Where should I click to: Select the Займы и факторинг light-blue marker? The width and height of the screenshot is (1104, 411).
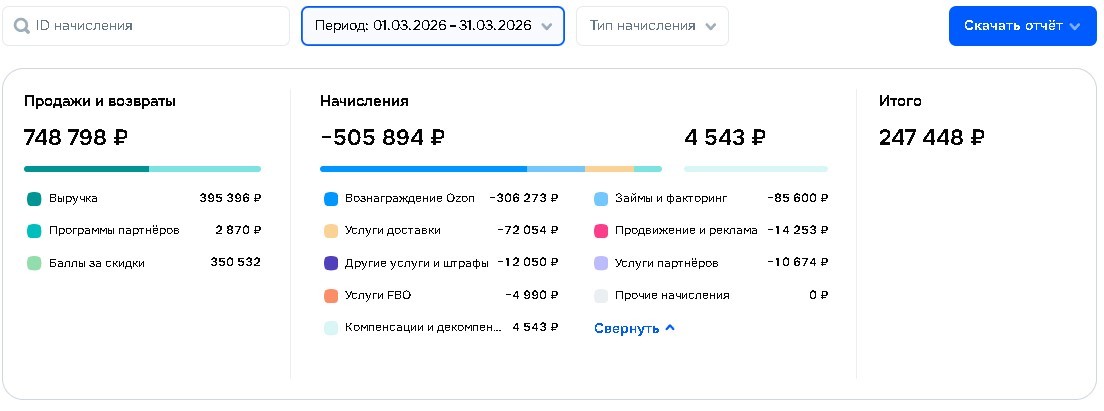point(601,199)
